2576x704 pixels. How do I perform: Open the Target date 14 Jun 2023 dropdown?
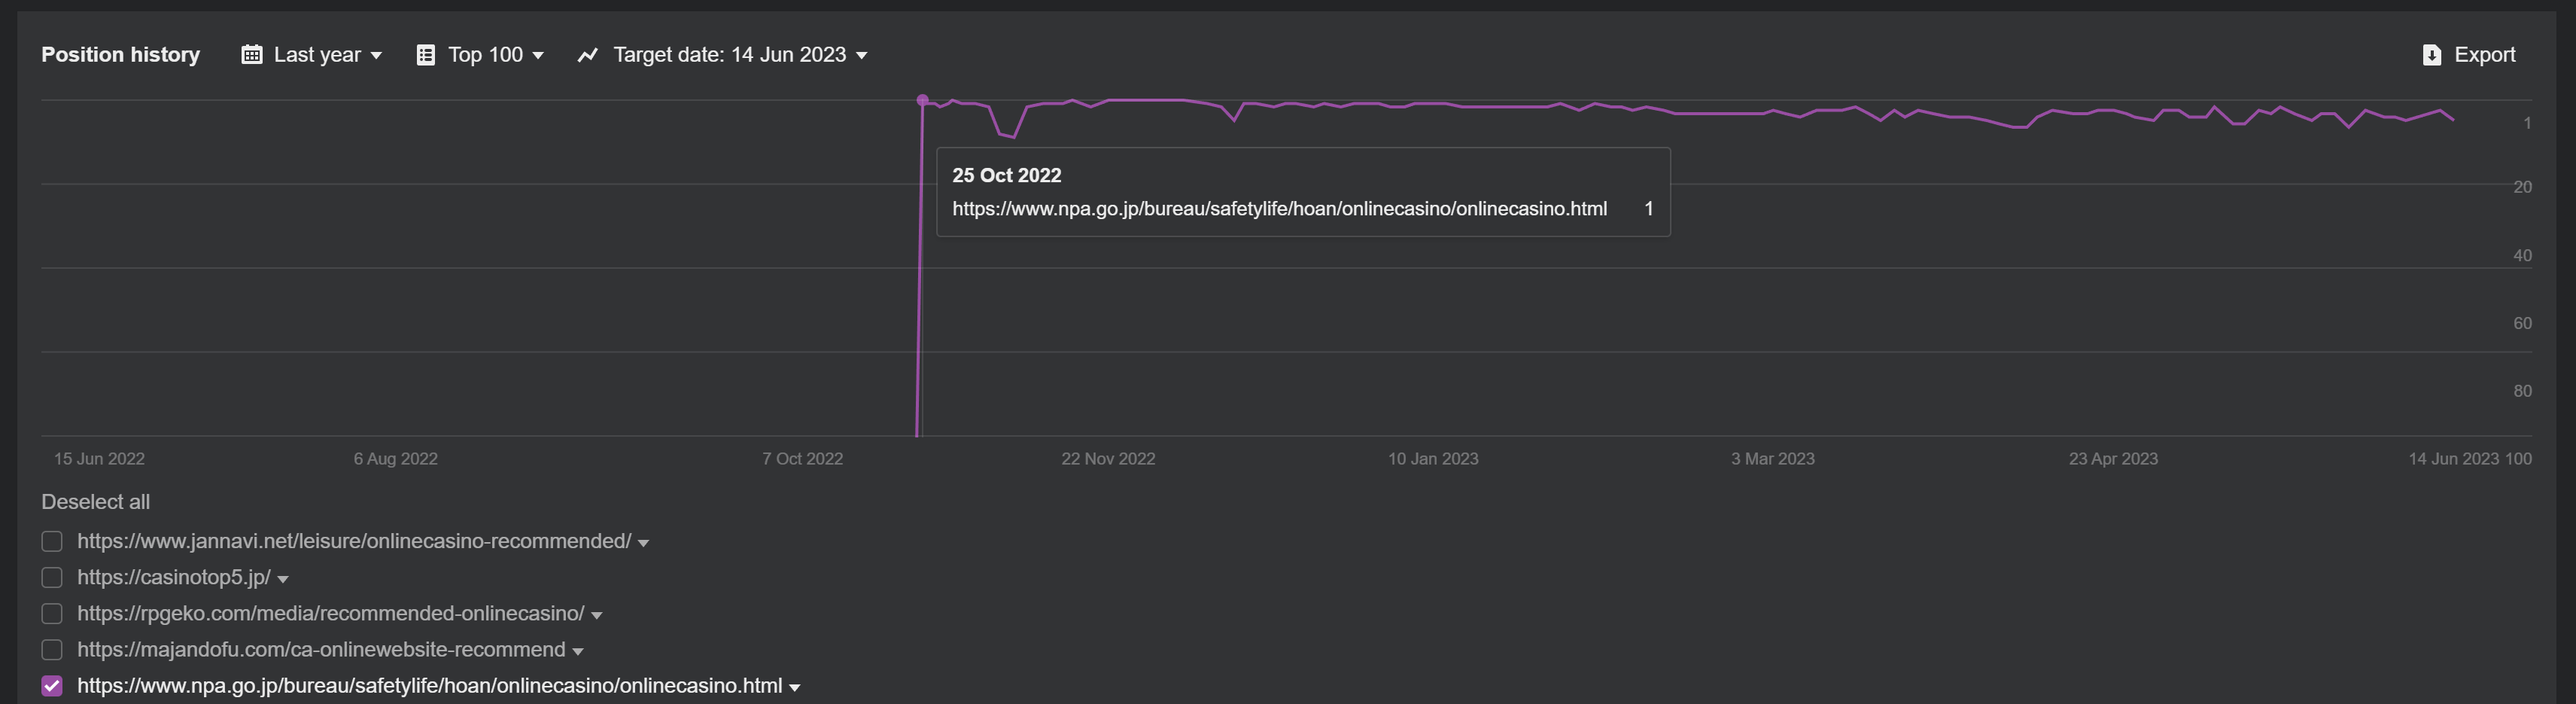(x=739, y=55)
